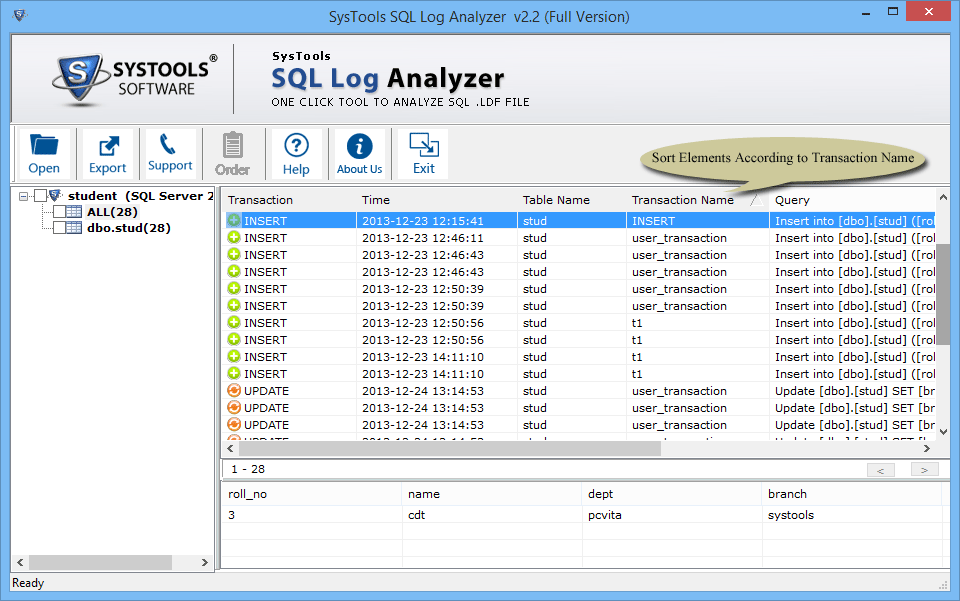
Task: Click the systools branch value cell
Action: 852,515
